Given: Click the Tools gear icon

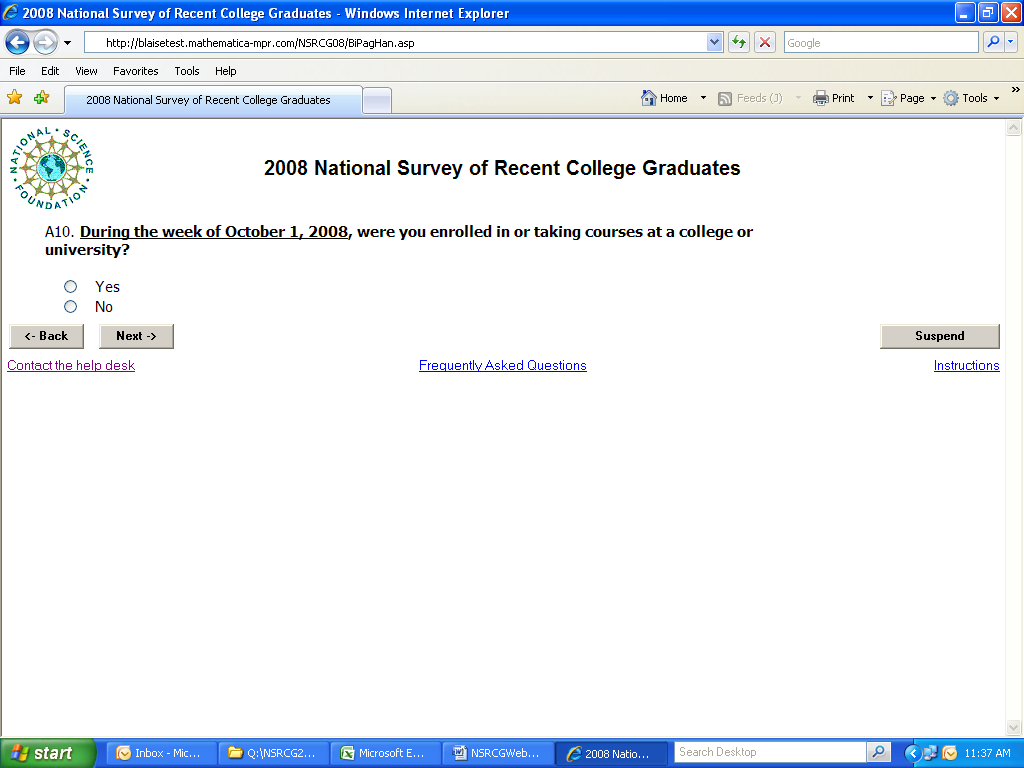Looking at the screenshot, I should pos(952,98).
